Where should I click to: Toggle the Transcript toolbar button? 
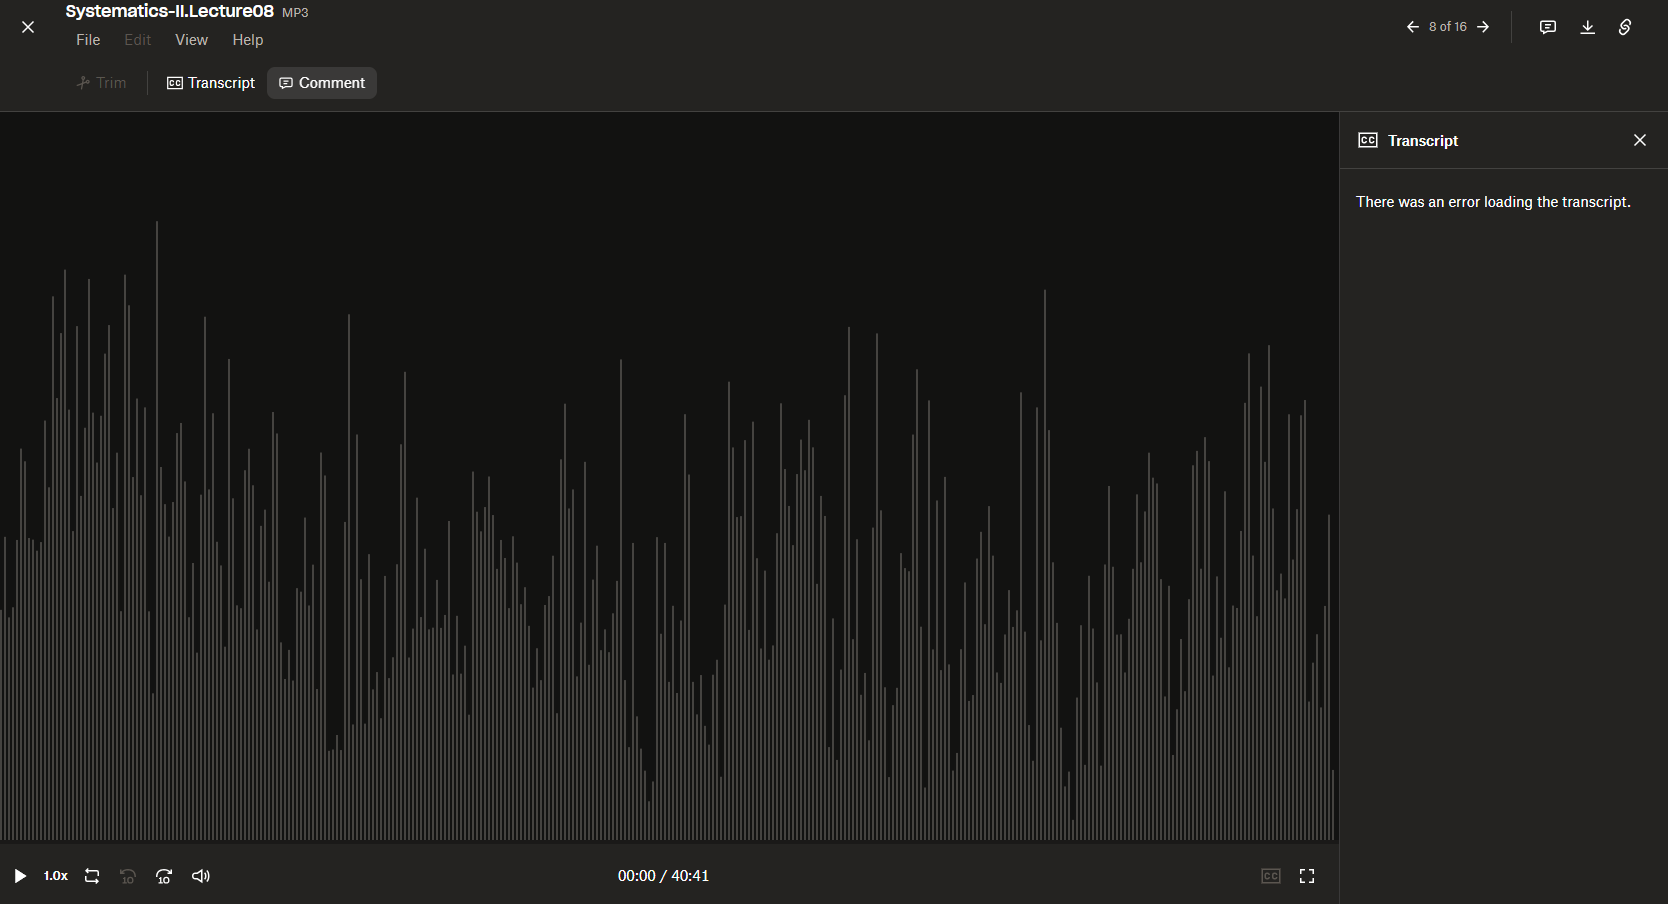click(211, 83)
